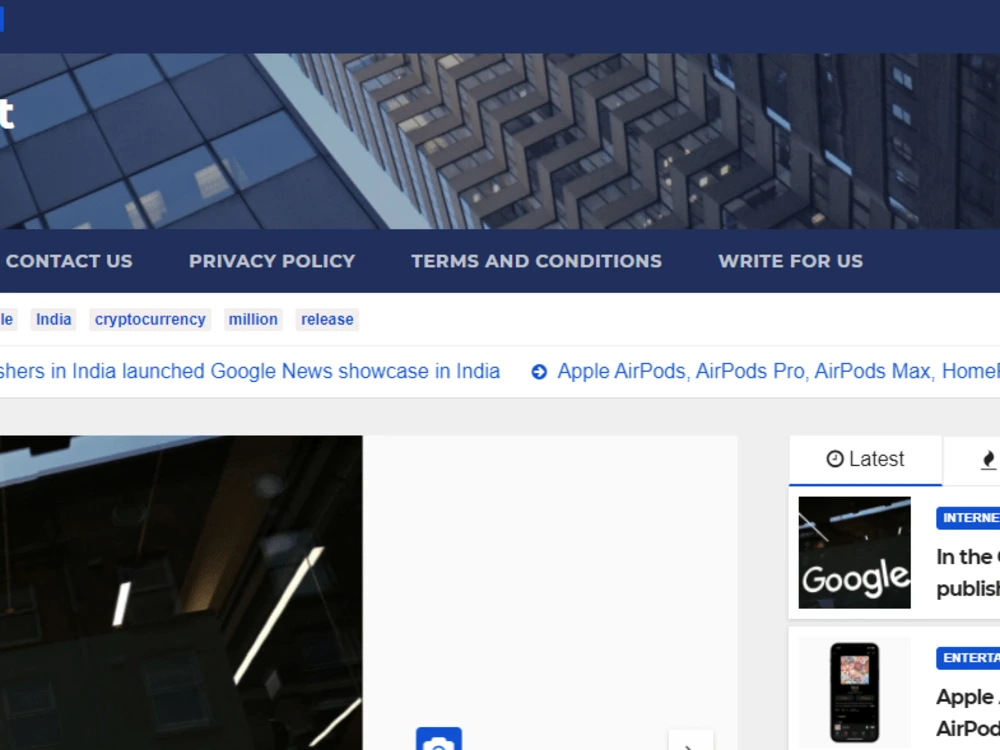Click the arrow icon before the AirPods headline

539,372
